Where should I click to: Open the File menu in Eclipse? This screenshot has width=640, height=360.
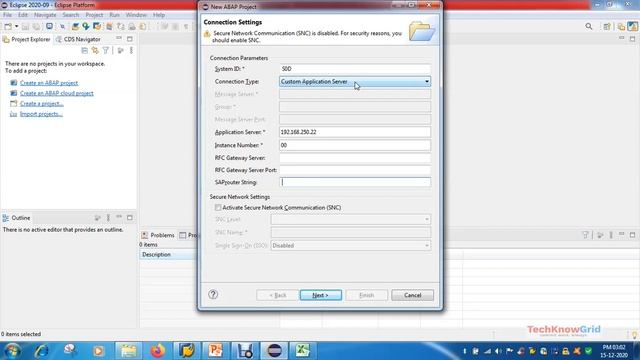[7, 15]
